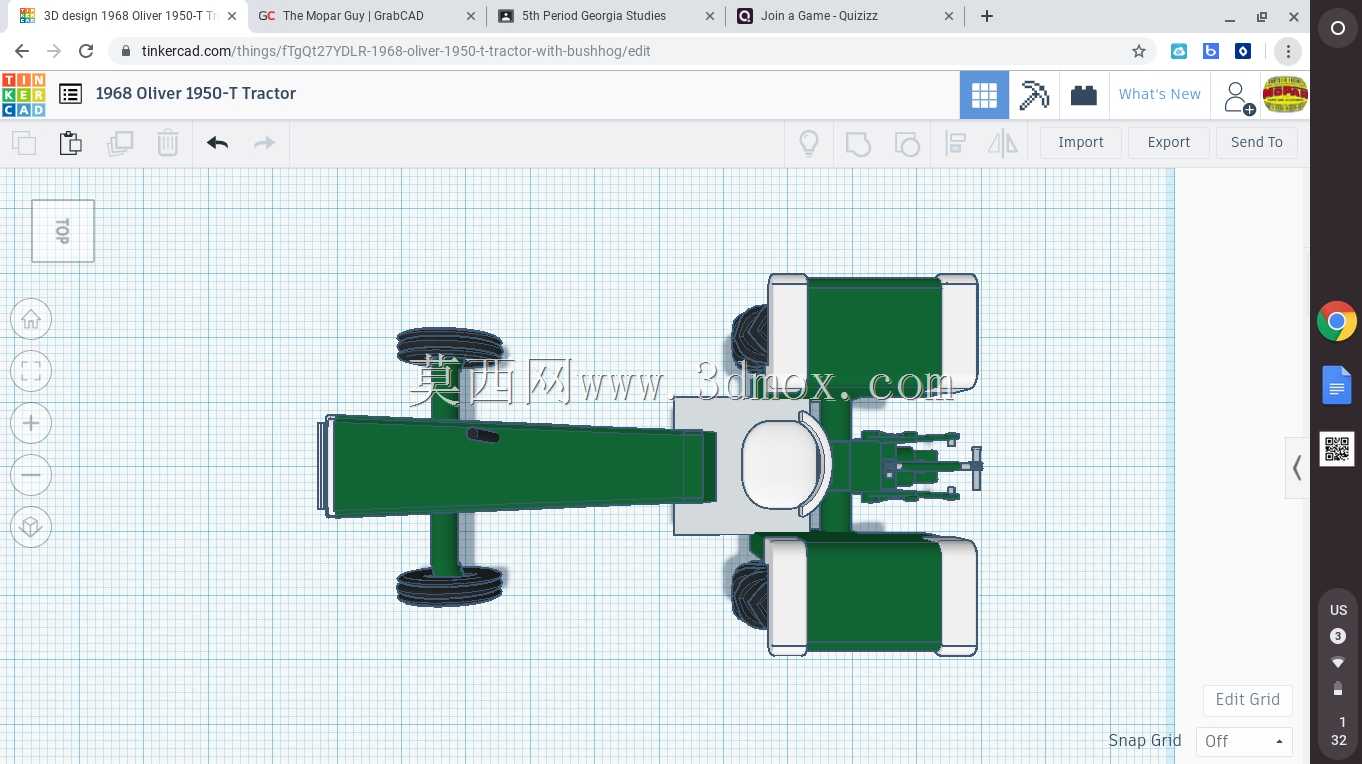Click the Delete trash icon

point(168,143)
